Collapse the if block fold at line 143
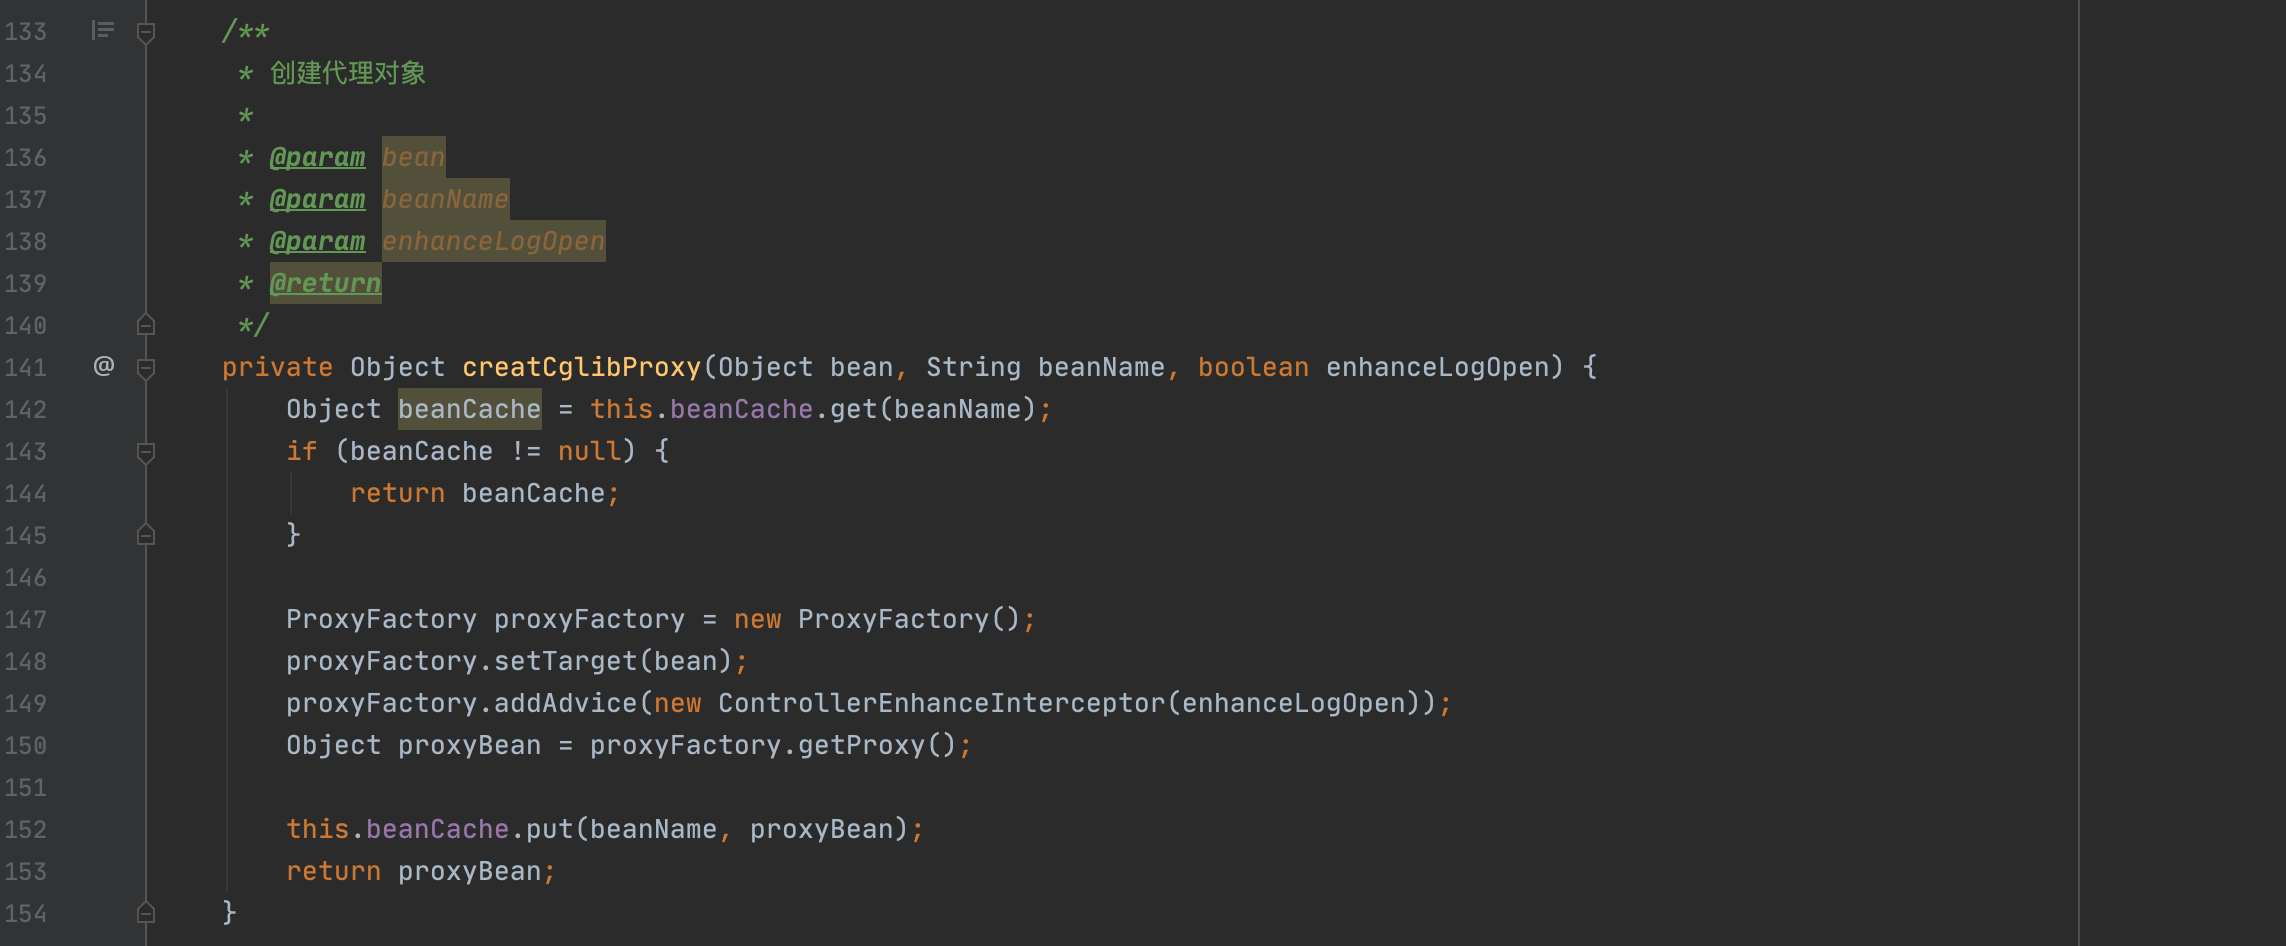Viewport: 2286px width, 946px height. (x=146, y=452)
